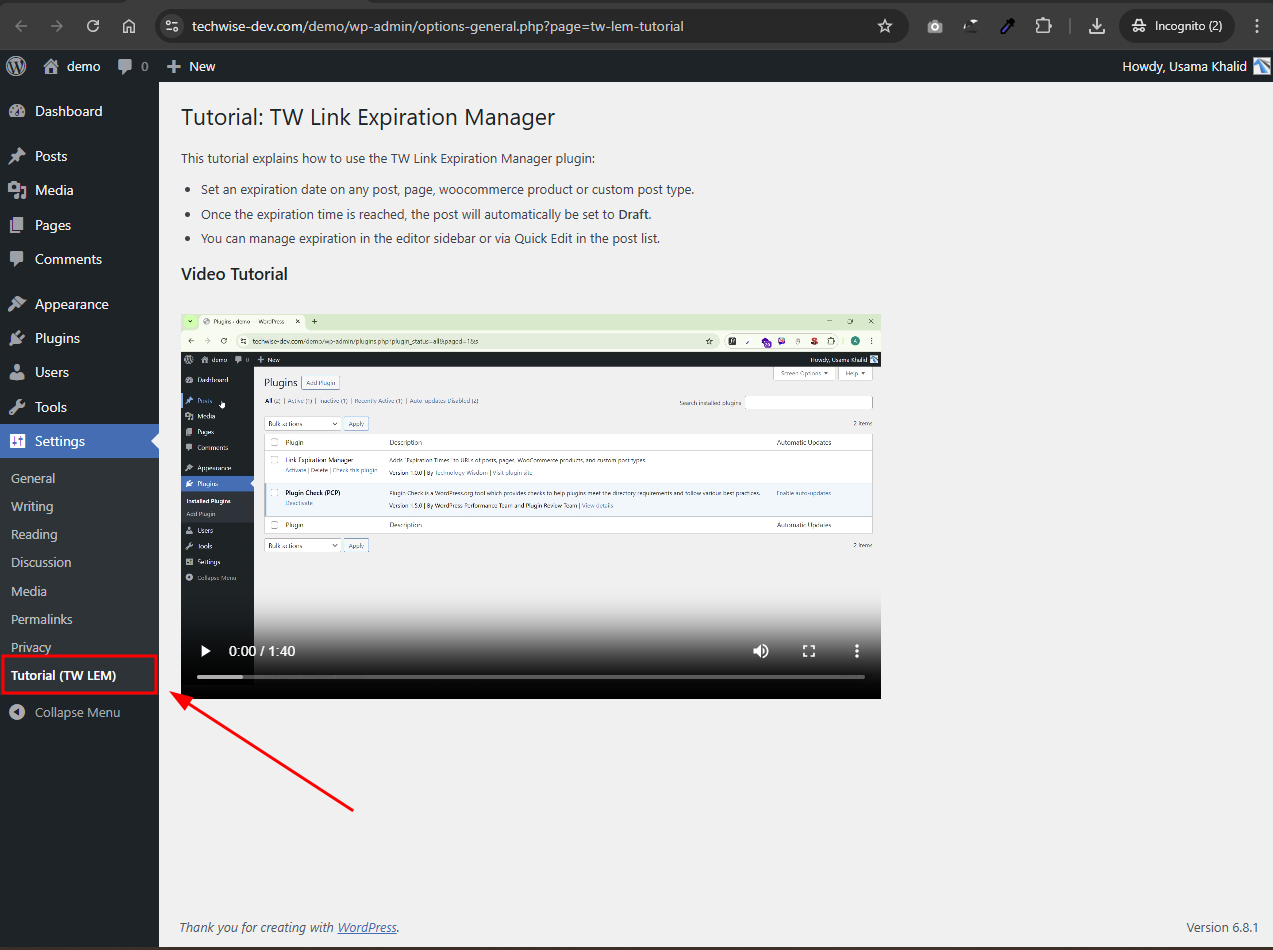Go to Discussion settings submenu
The width and height of the screenshot is (1273, 950).
coord(41,562)
